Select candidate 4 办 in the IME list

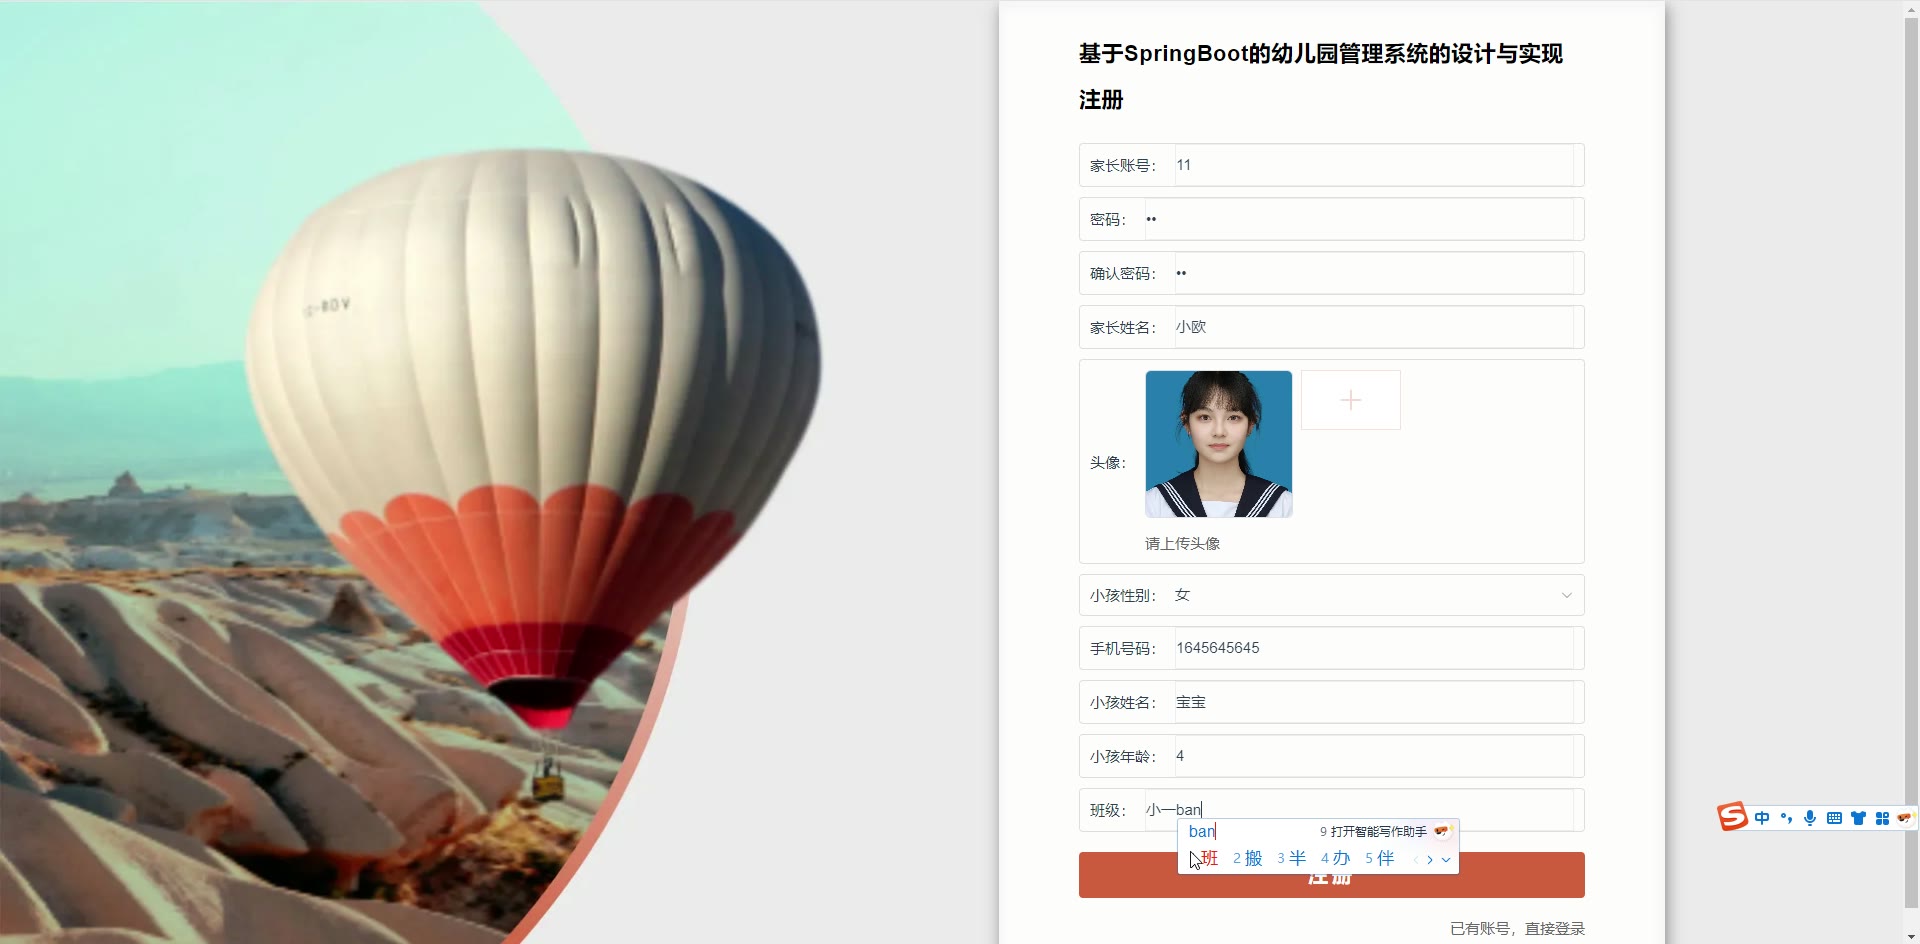tap(1336, 858)
